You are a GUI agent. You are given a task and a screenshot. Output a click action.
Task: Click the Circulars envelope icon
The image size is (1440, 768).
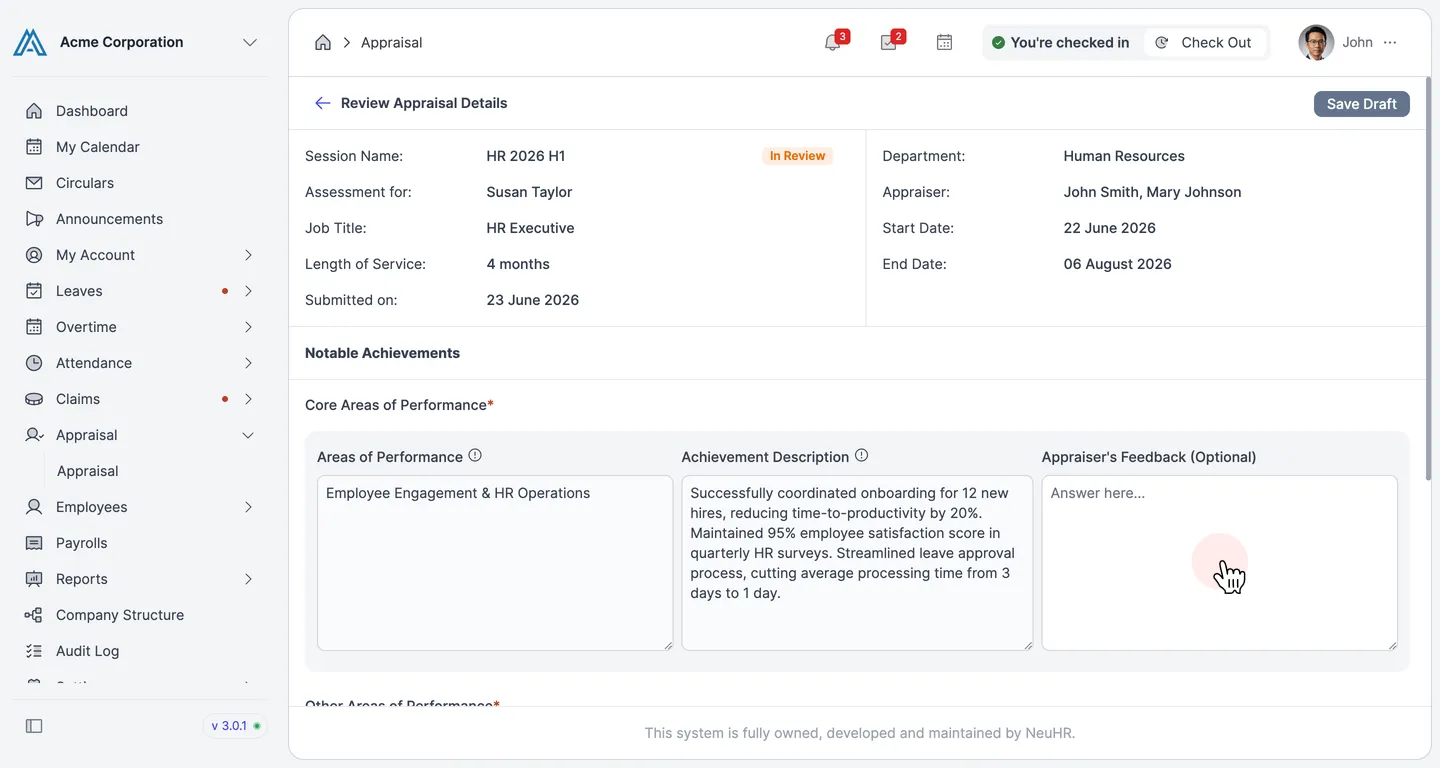pyautogui.click(x=34, y=183)
